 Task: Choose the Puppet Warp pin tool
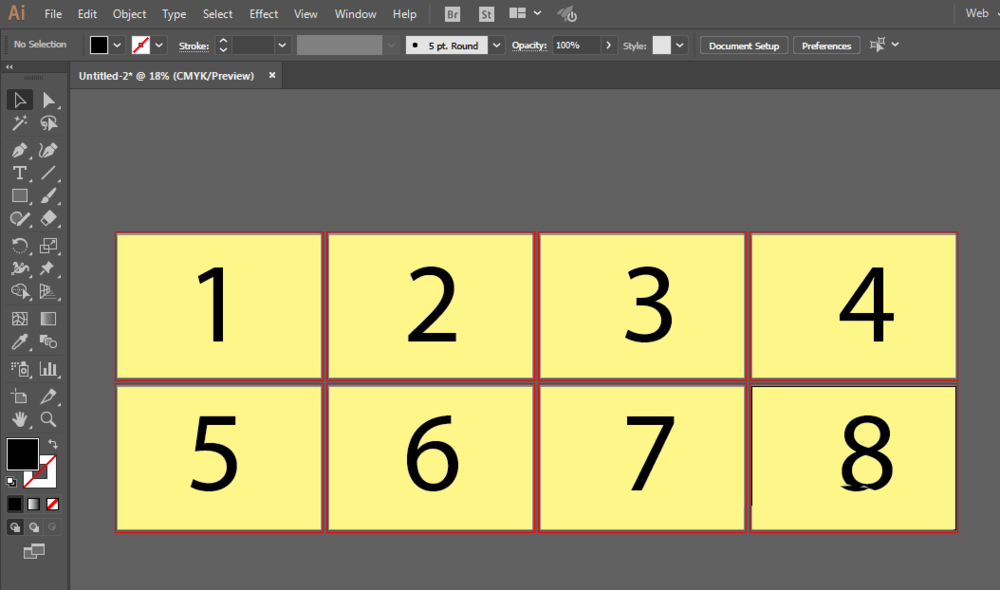(48, 269)
